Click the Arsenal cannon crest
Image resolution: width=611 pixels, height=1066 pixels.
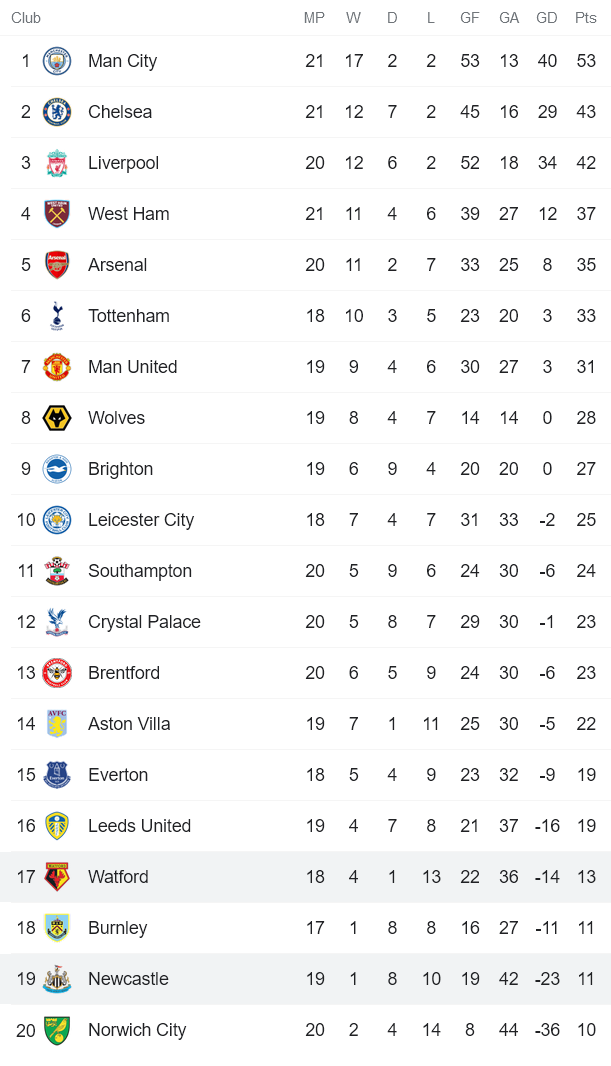tap(57, 265)
